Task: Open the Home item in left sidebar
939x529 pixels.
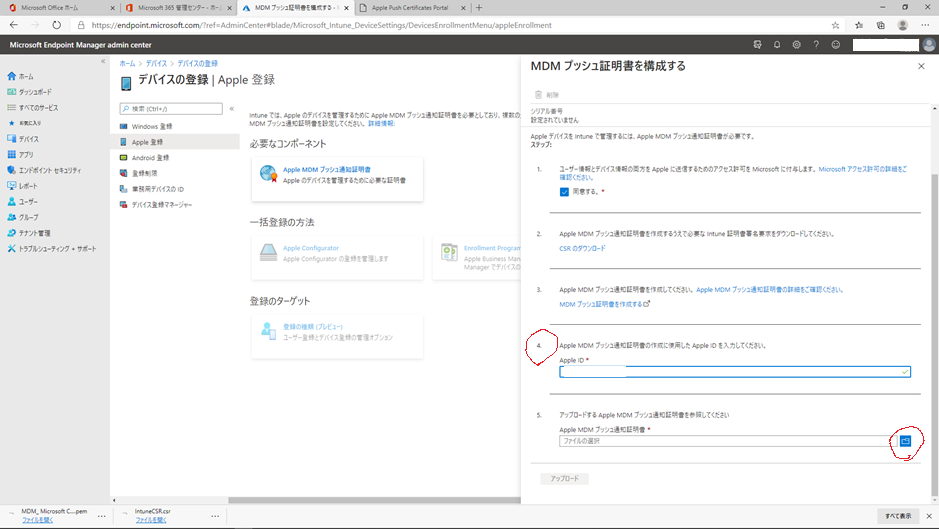Action: coord(21,77)
